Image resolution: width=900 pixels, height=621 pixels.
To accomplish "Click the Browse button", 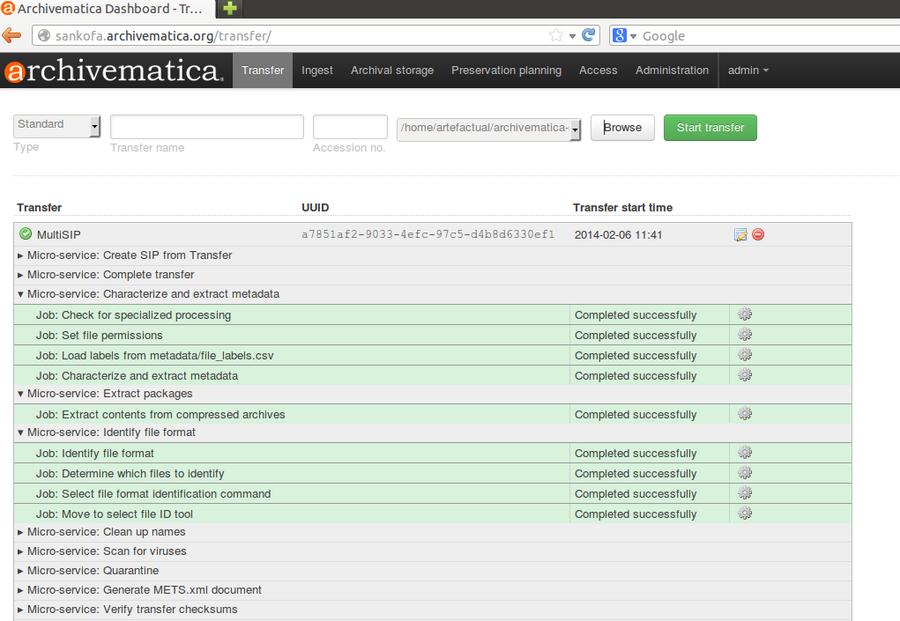I will pyautogui.click(x=622, y=127).
